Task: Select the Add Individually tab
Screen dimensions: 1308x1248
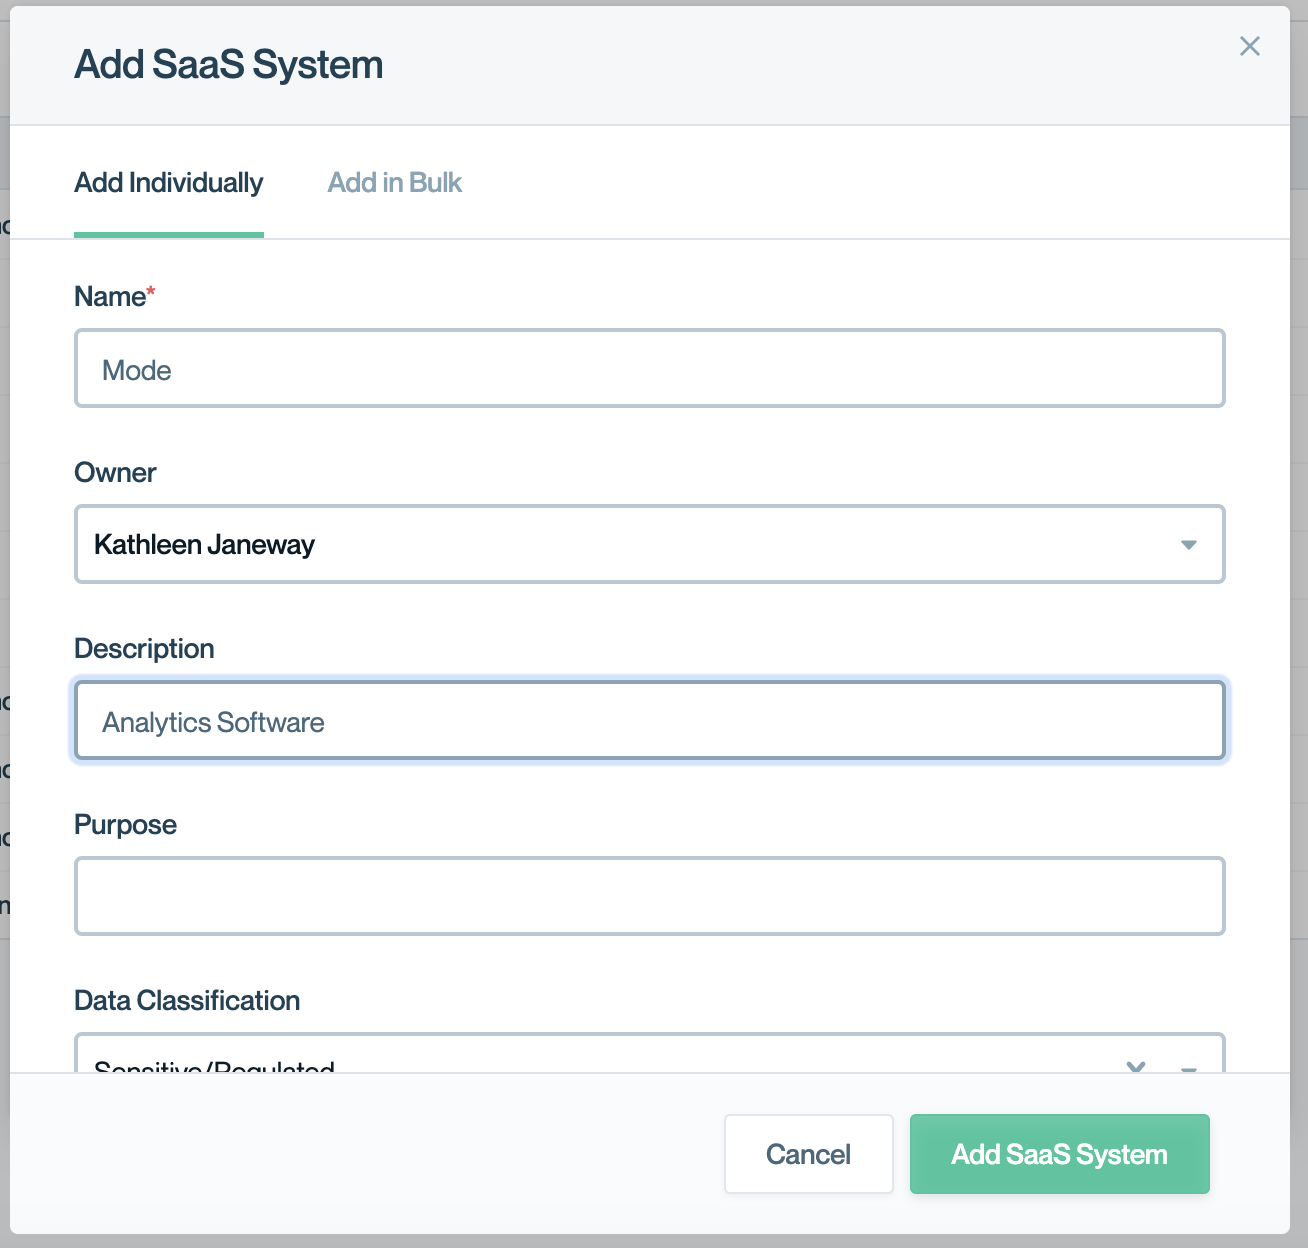Action: (168, 183)
